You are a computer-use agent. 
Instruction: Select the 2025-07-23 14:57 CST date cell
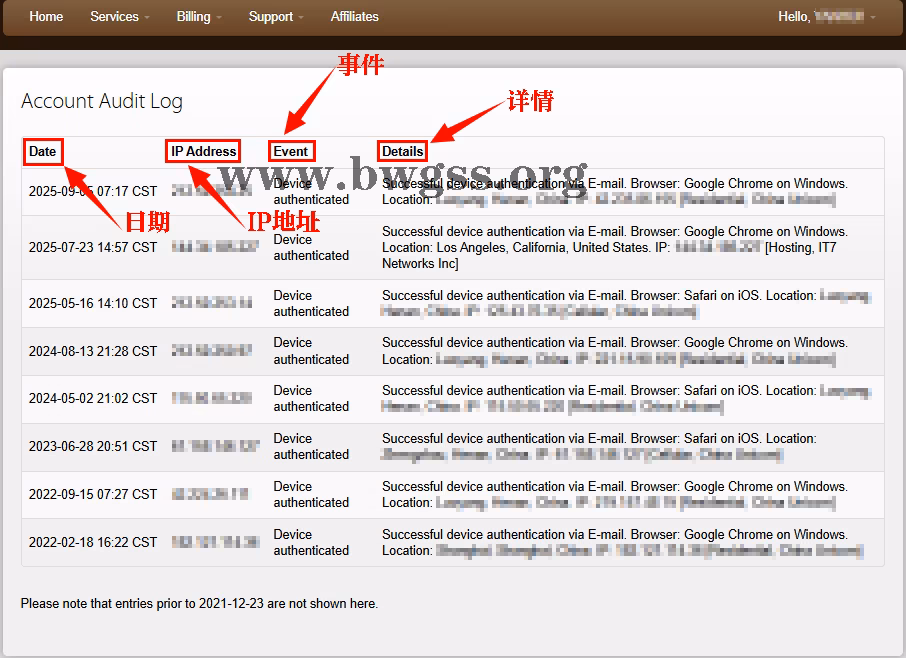[x=92, y=247]
